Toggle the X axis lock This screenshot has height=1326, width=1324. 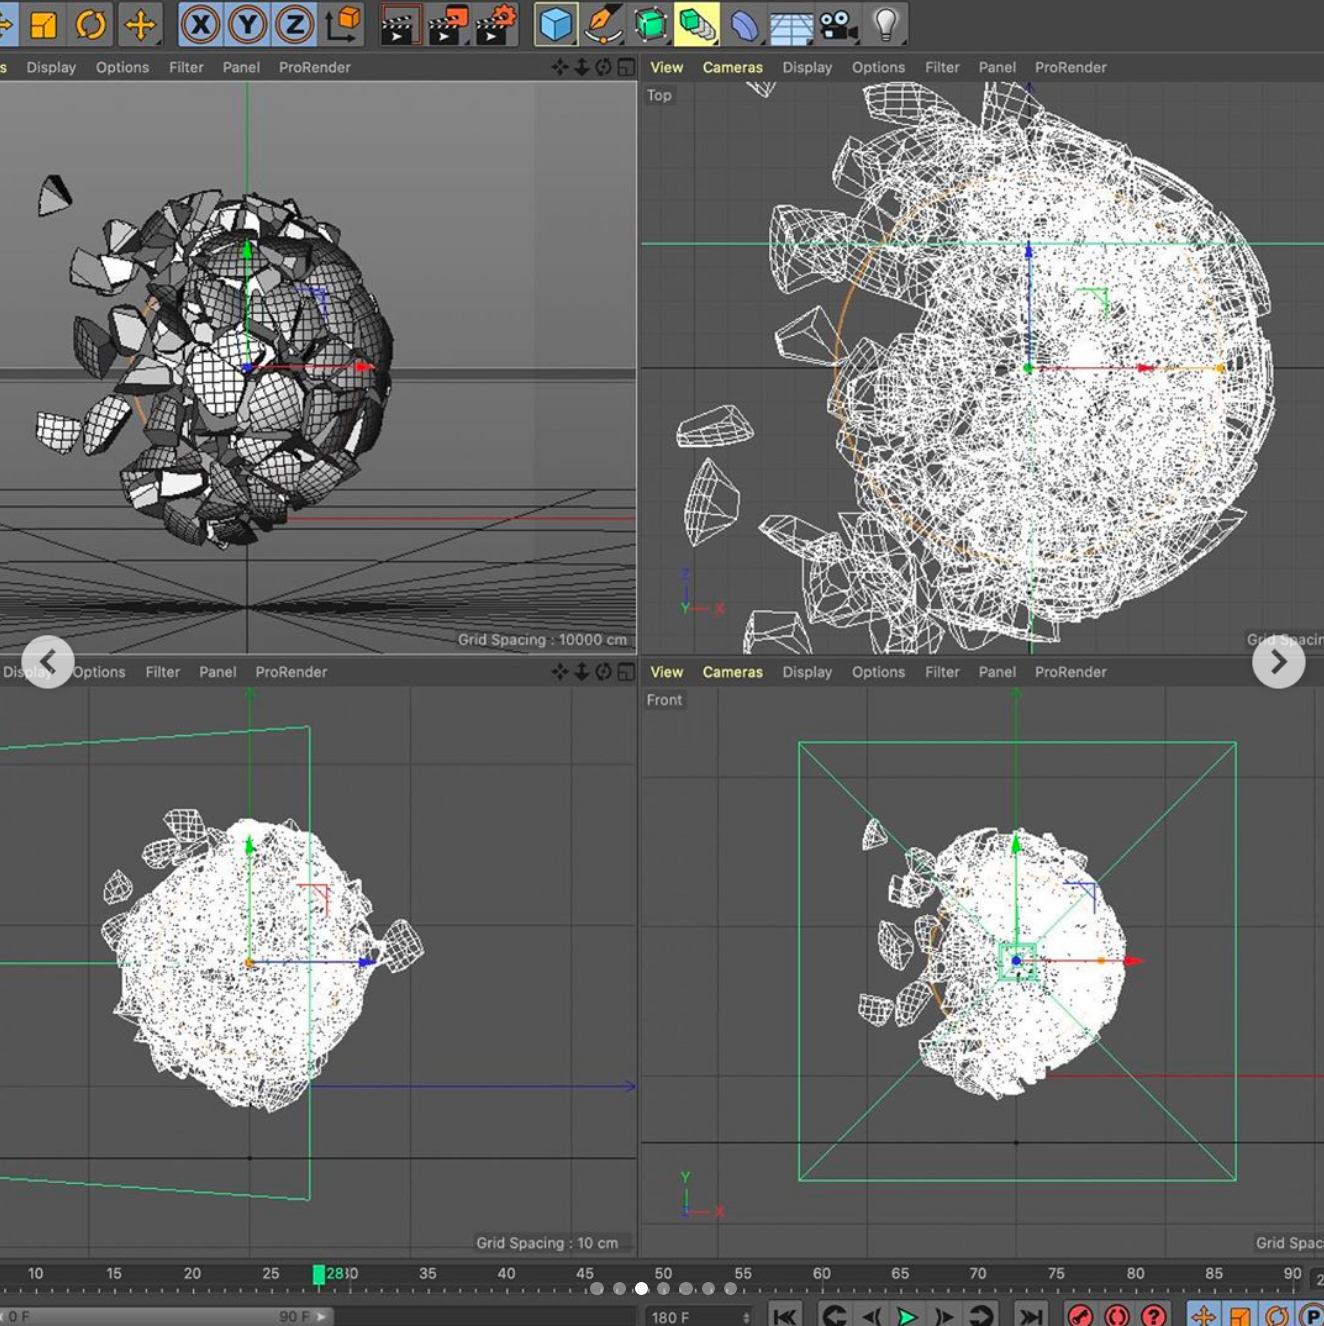201,25
